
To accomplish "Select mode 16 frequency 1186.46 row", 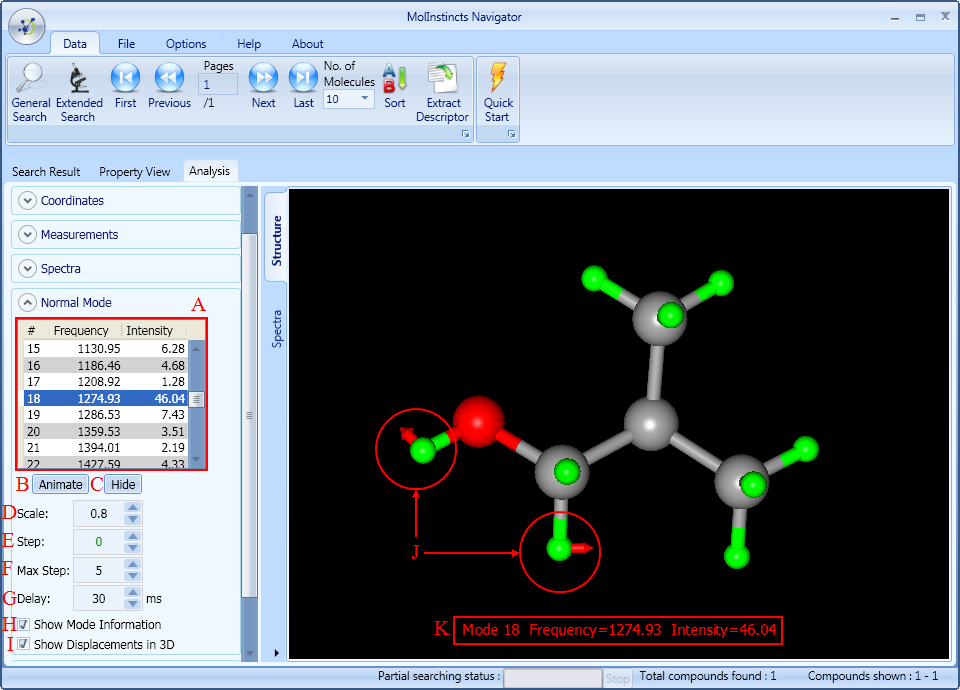I will 105,365.
